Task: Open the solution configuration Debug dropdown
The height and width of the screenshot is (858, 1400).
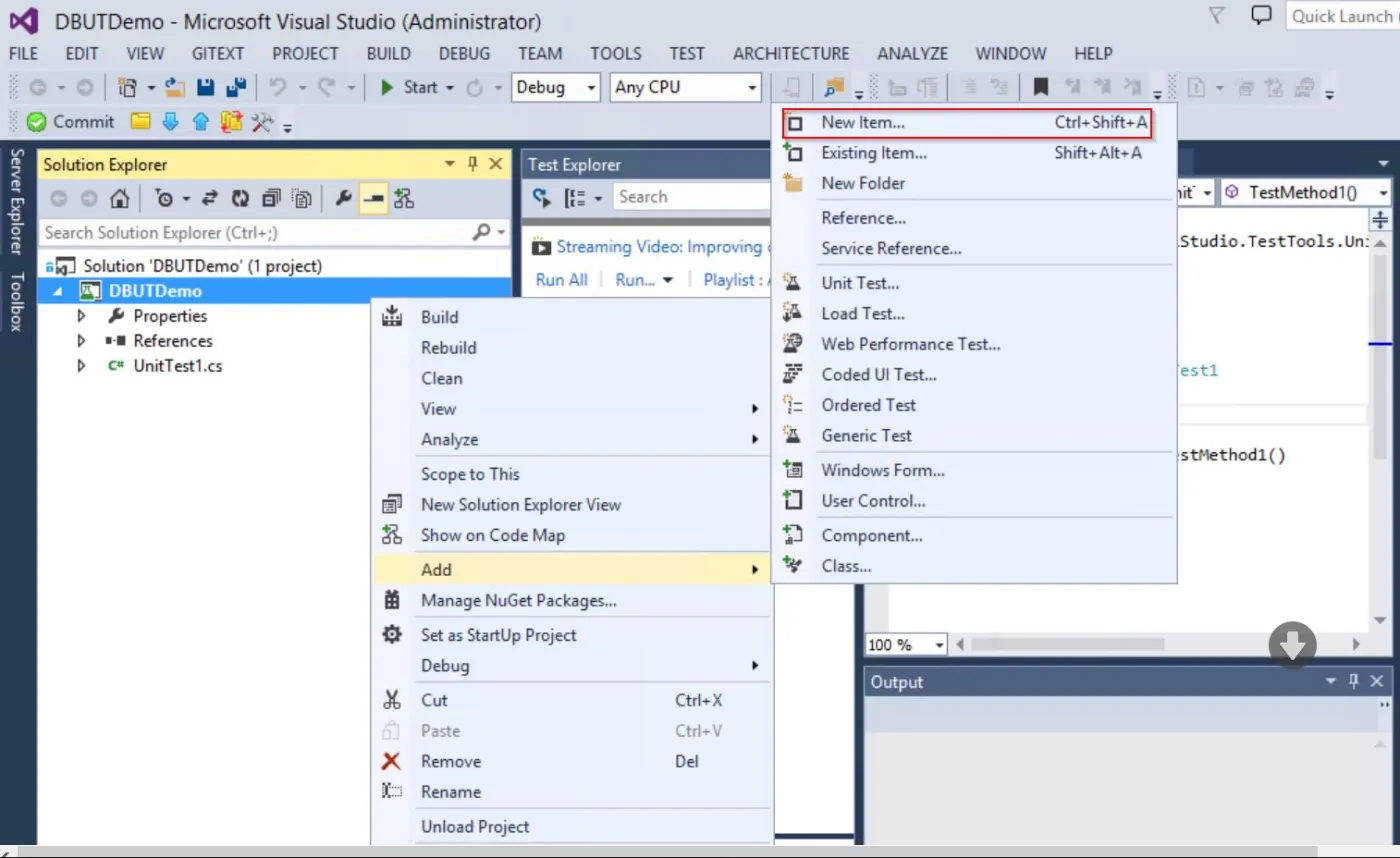Action: point(556,88)
